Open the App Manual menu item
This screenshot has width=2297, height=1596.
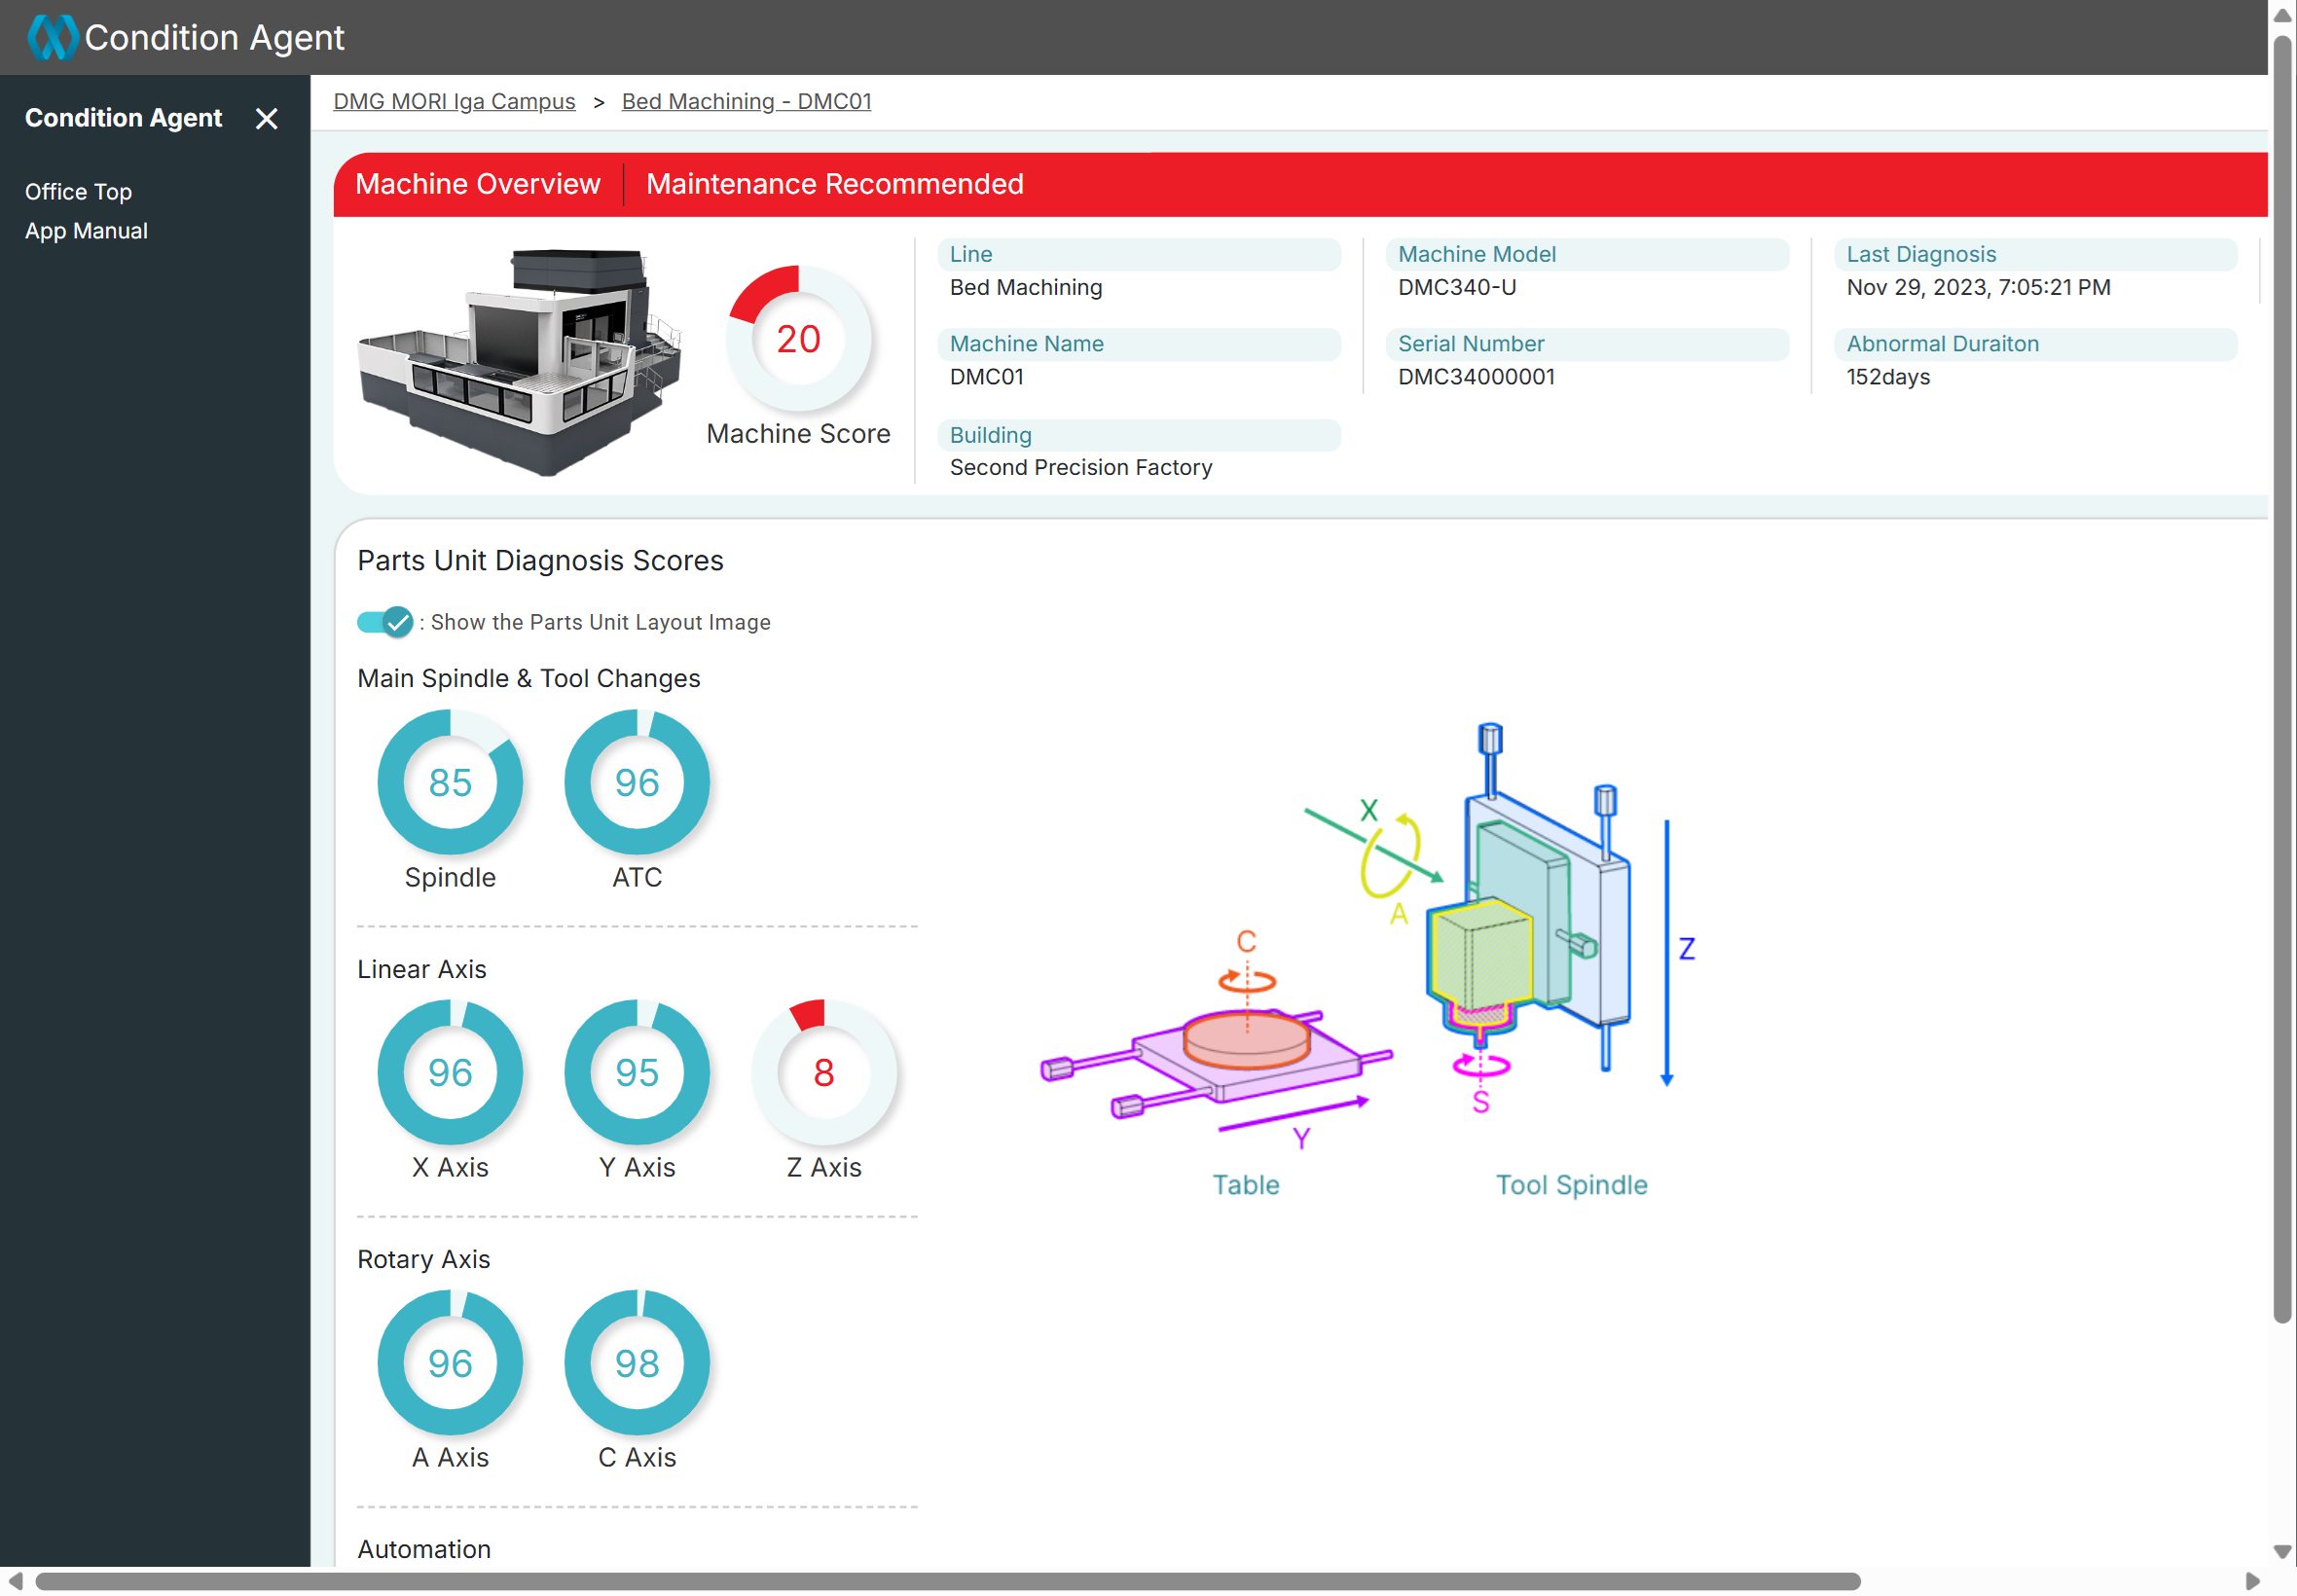point(86,231)
